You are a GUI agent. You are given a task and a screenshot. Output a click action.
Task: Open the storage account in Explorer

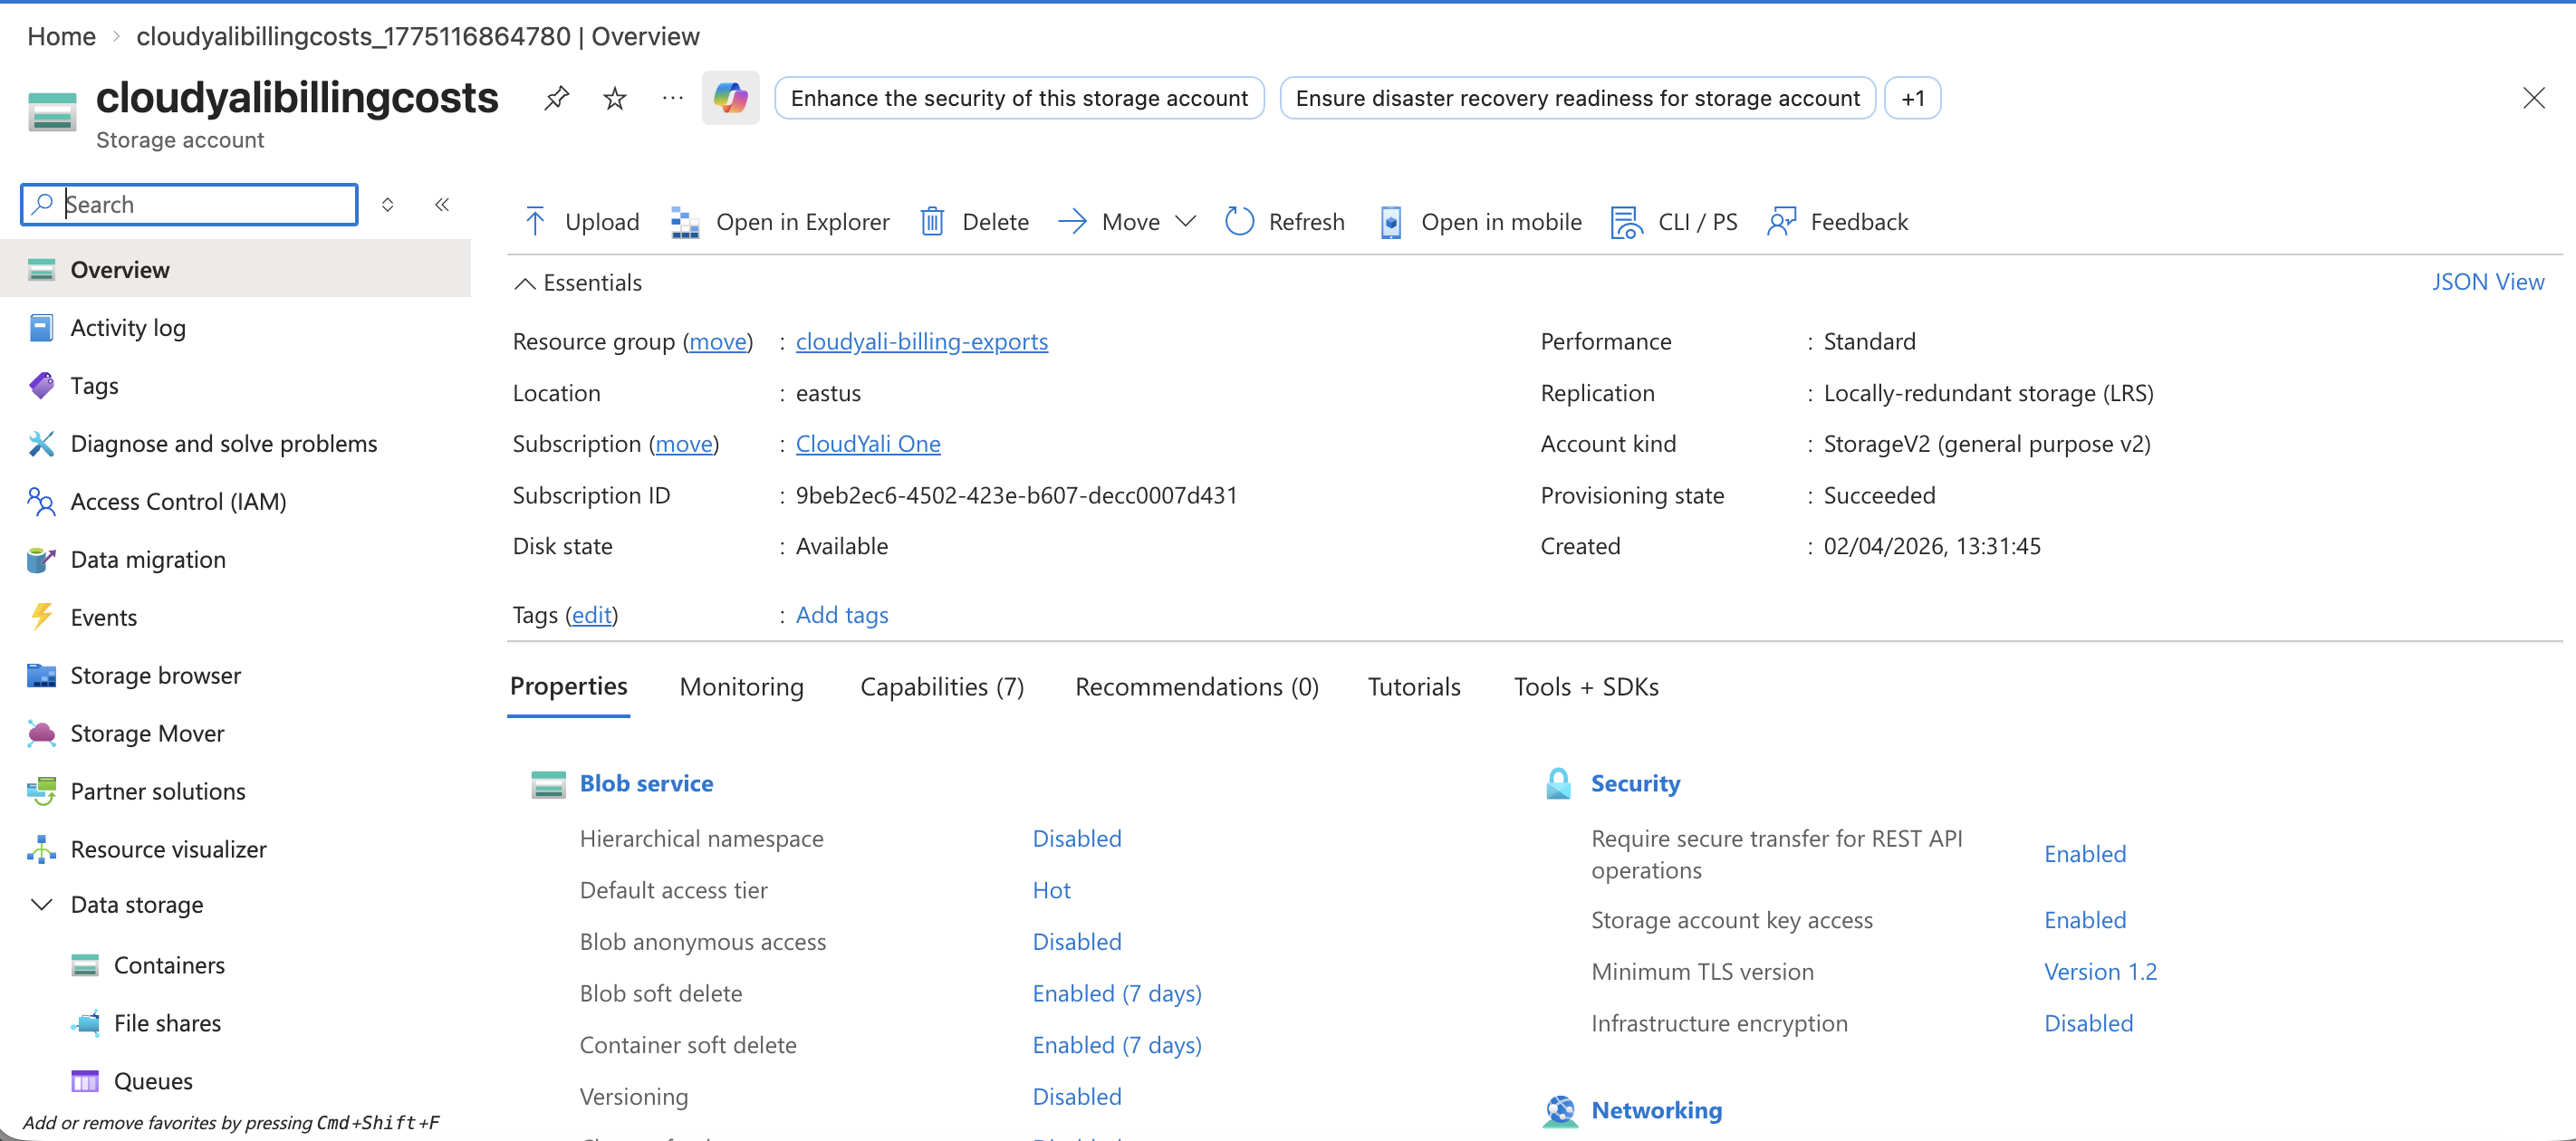pyautogui.click(x=780, y=221)
